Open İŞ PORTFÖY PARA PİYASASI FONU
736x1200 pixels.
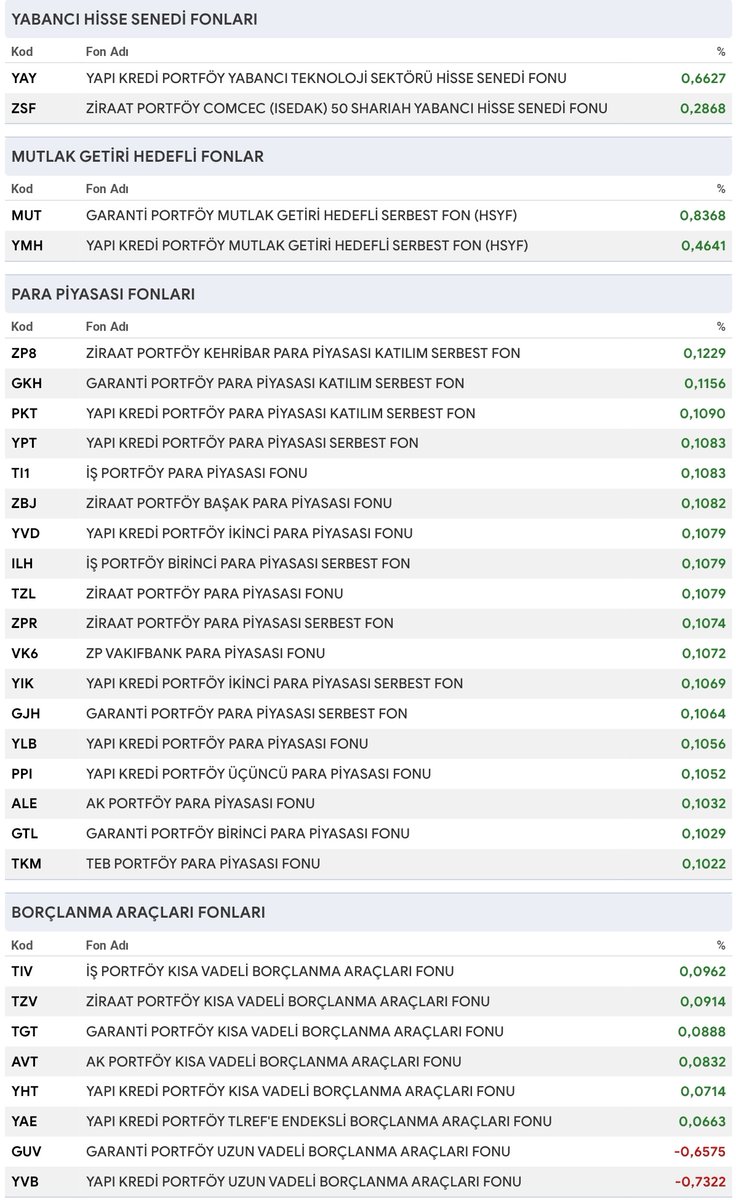click(x=197, y=473)
